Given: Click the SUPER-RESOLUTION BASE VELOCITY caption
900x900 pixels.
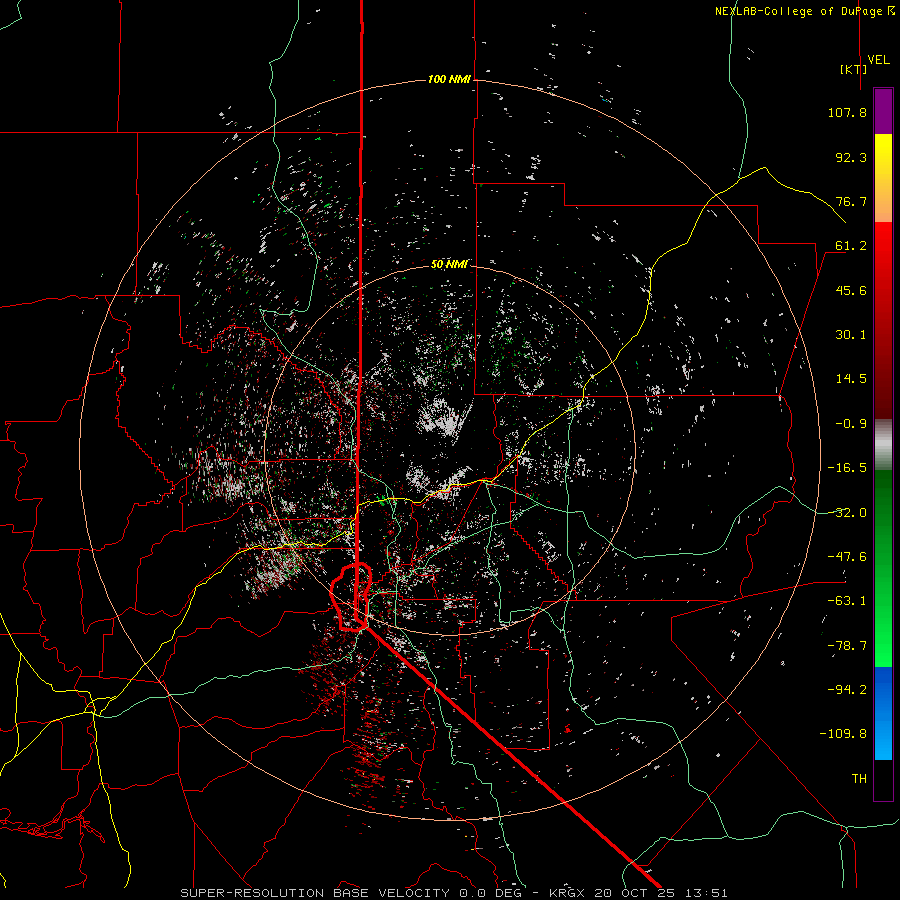Looking at the screenshot, I should (315, 893).
